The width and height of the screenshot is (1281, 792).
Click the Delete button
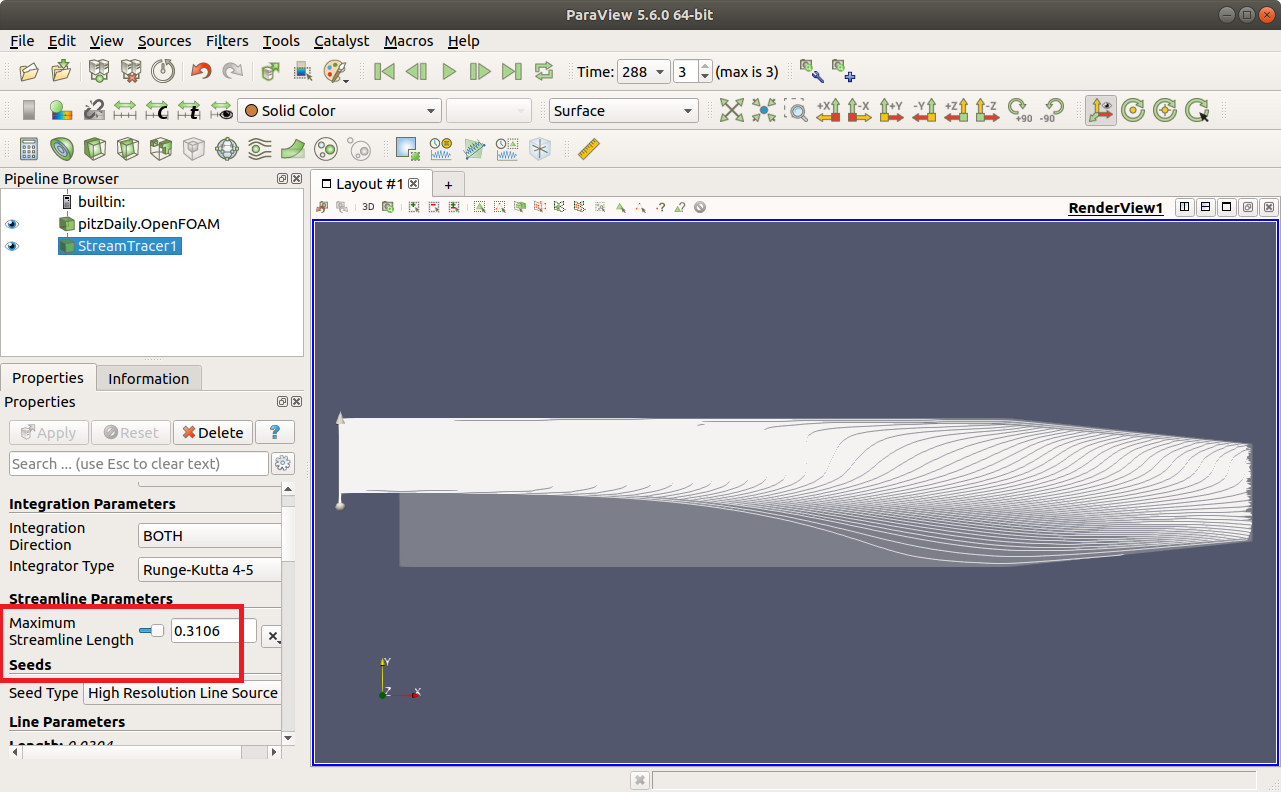tap(213, 433)
